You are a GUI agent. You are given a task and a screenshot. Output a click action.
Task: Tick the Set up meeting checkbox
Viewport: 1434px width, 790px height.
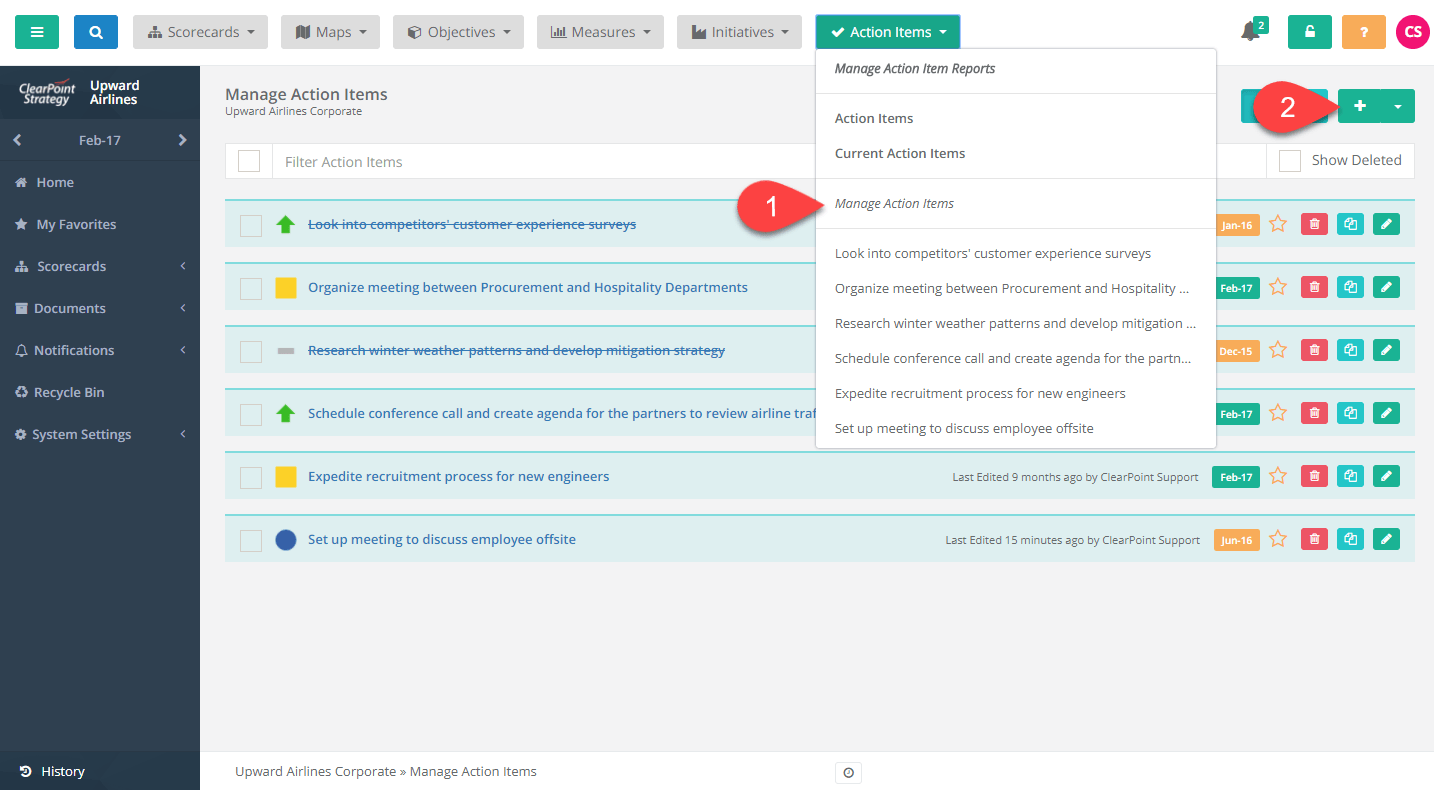point(251,540)
